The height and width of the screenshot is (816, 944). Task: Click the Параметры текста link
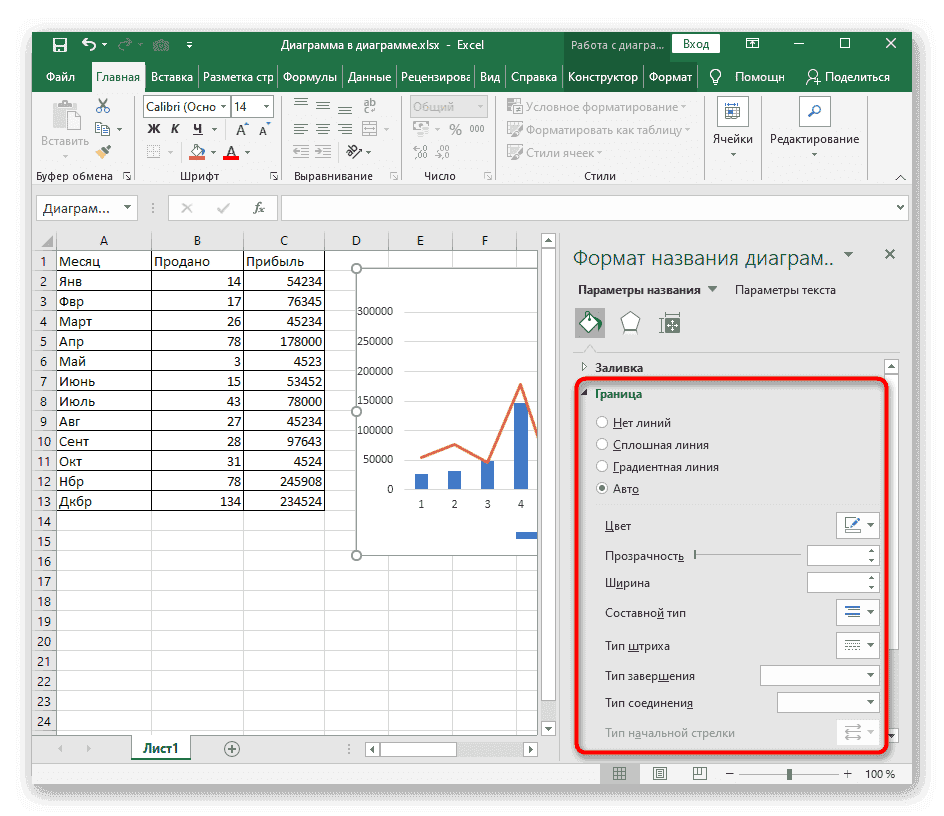coord(785,290)
